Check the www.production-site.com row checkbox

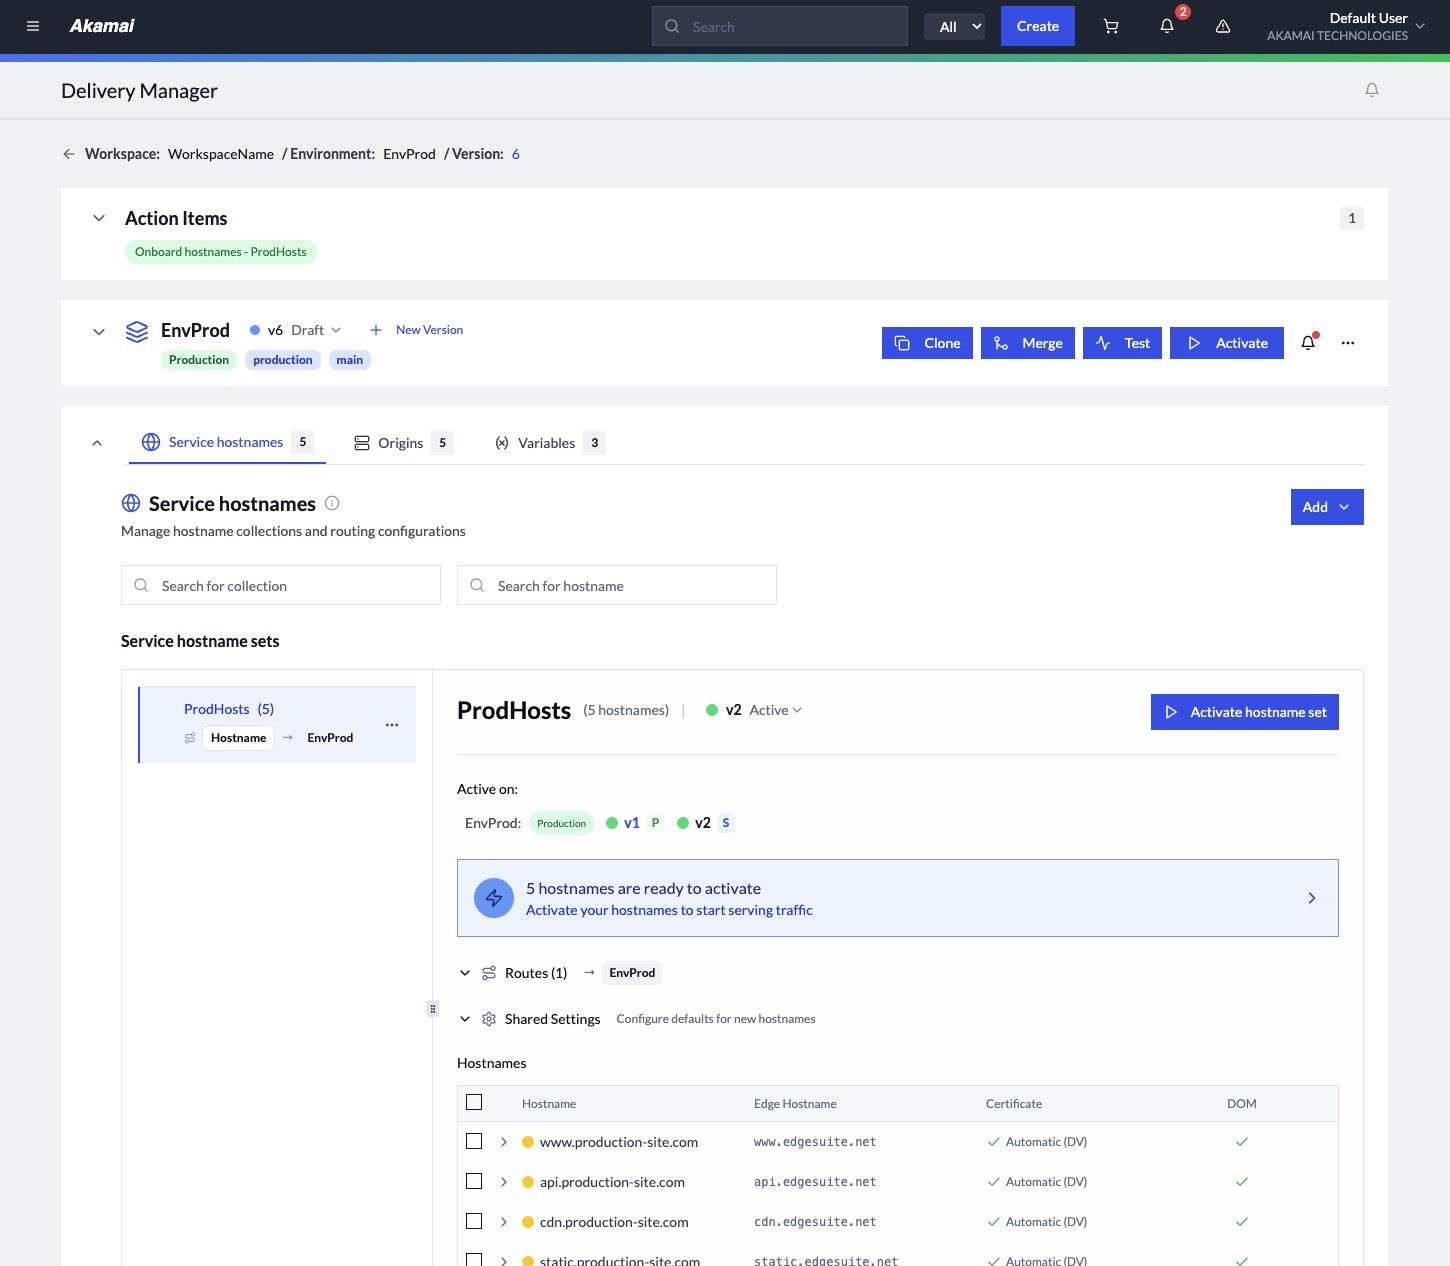tap(474, 1141)
